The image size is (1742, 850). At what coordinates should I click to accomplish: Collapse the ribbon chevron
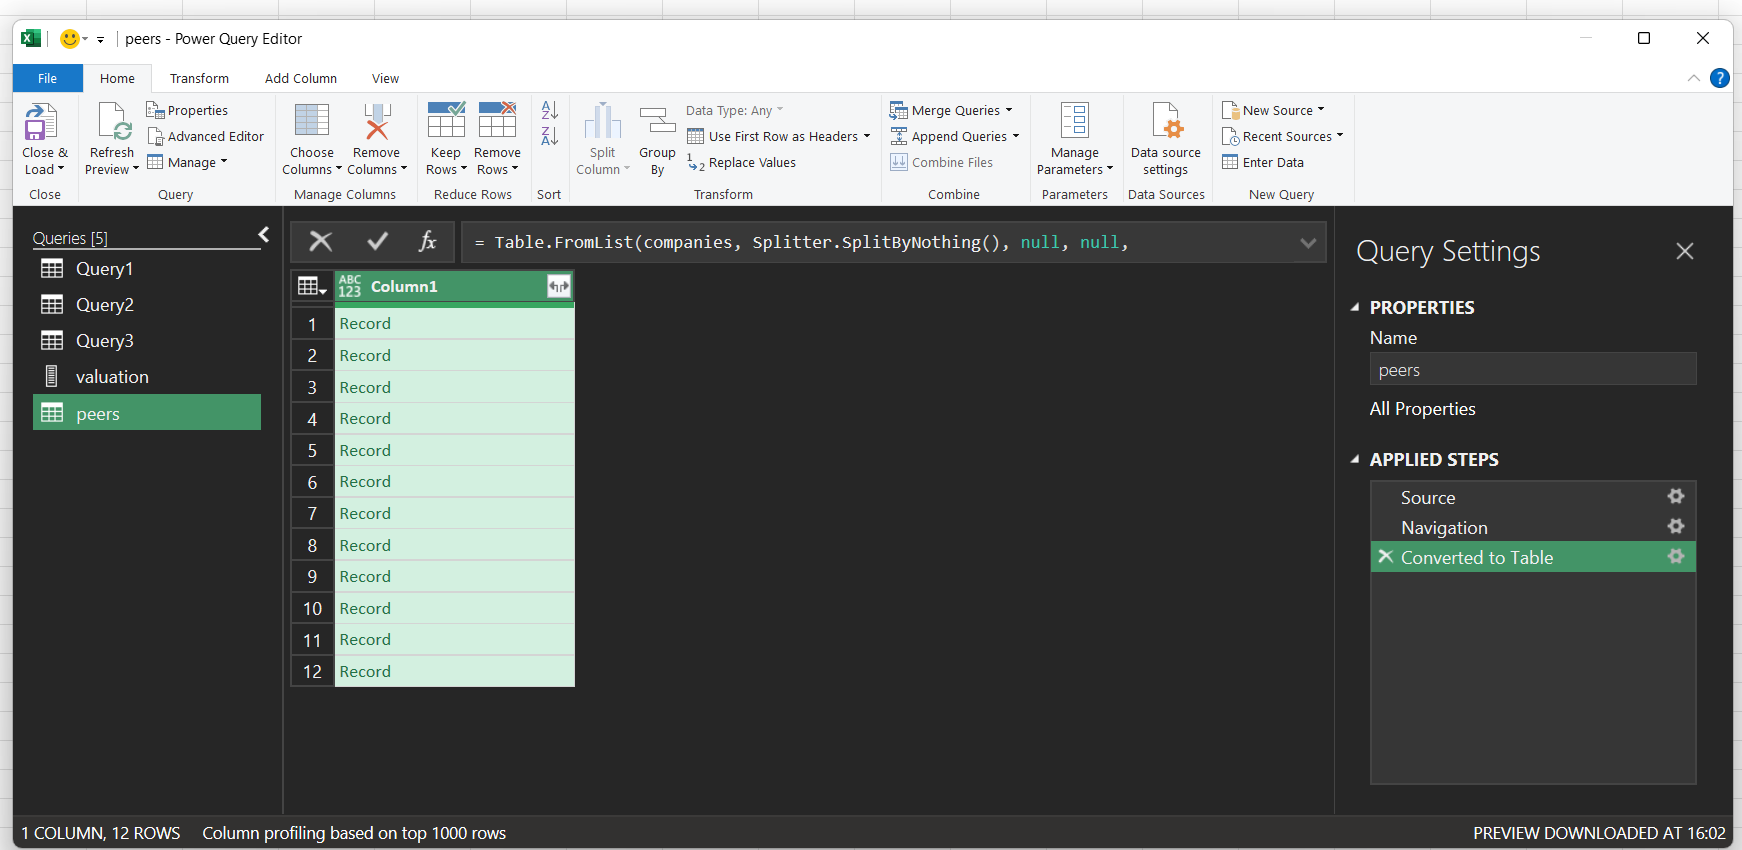[x=1693, y=78]
